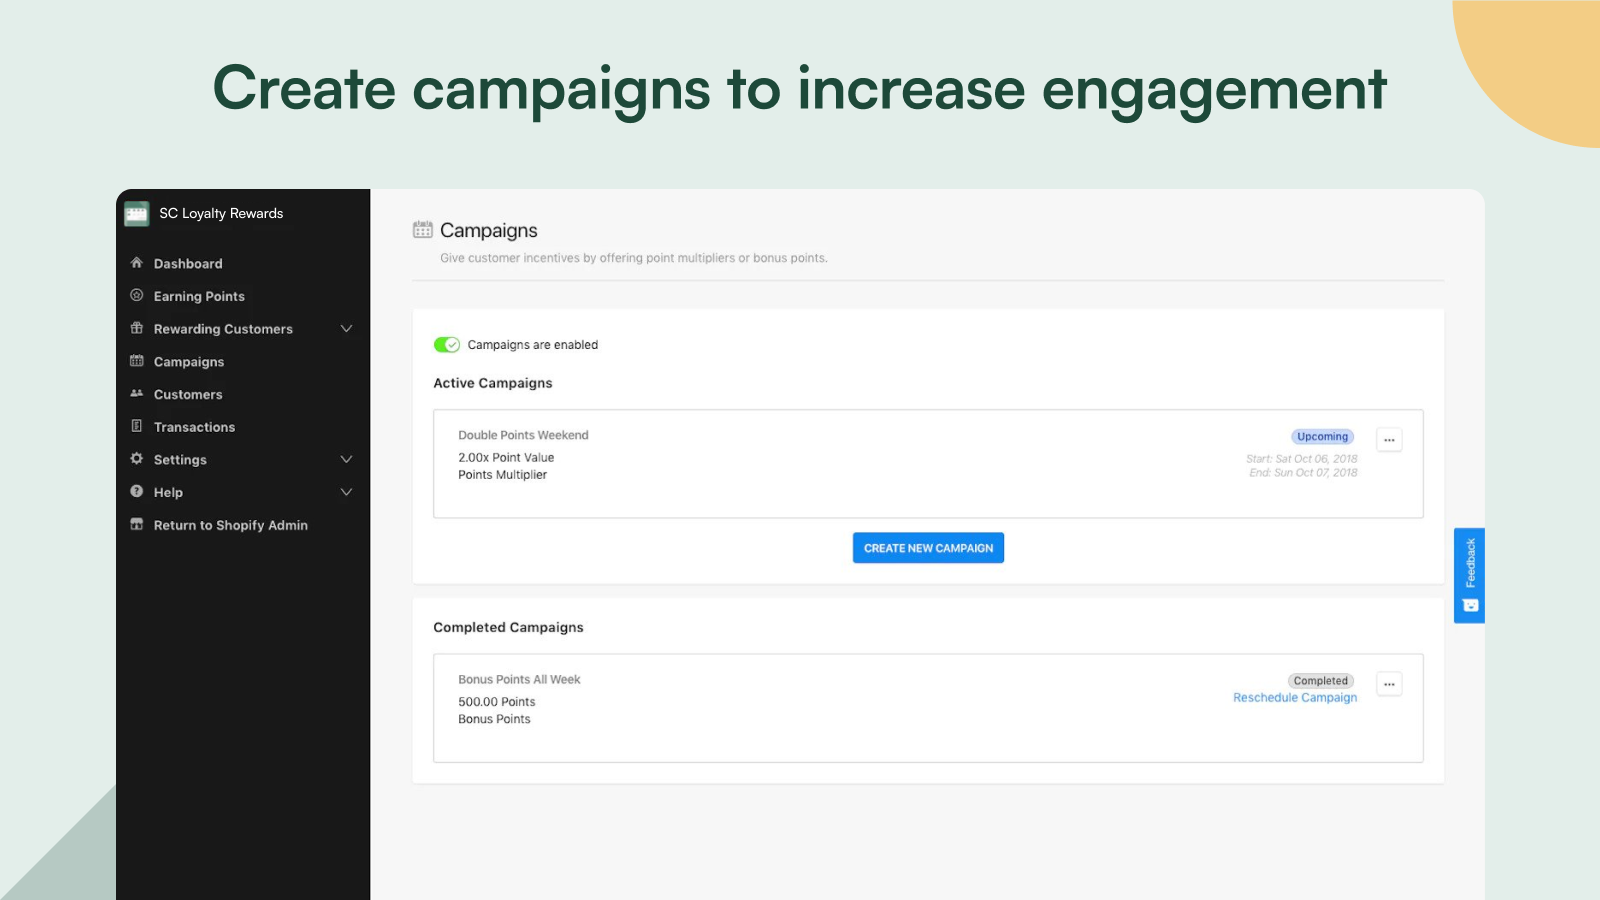Click the Settings gear icon

(137, 459)
